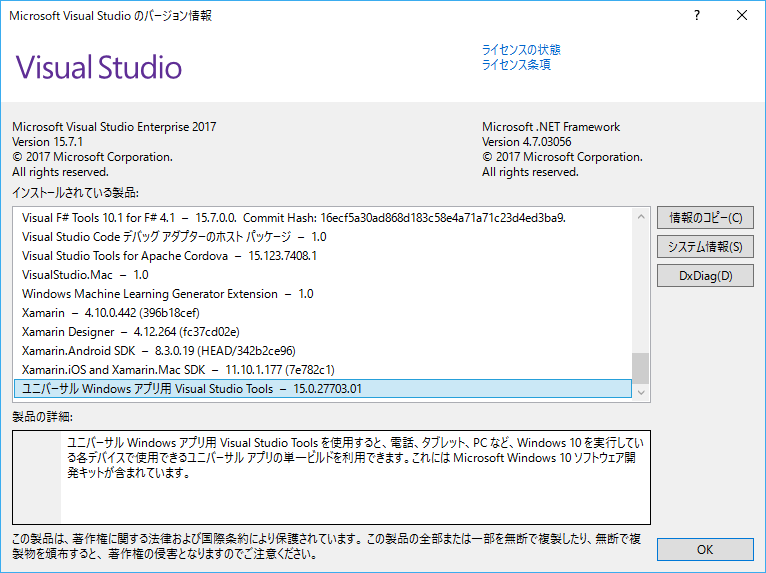Click the Microsoft .NET Framework text

(x=551, y=127)
